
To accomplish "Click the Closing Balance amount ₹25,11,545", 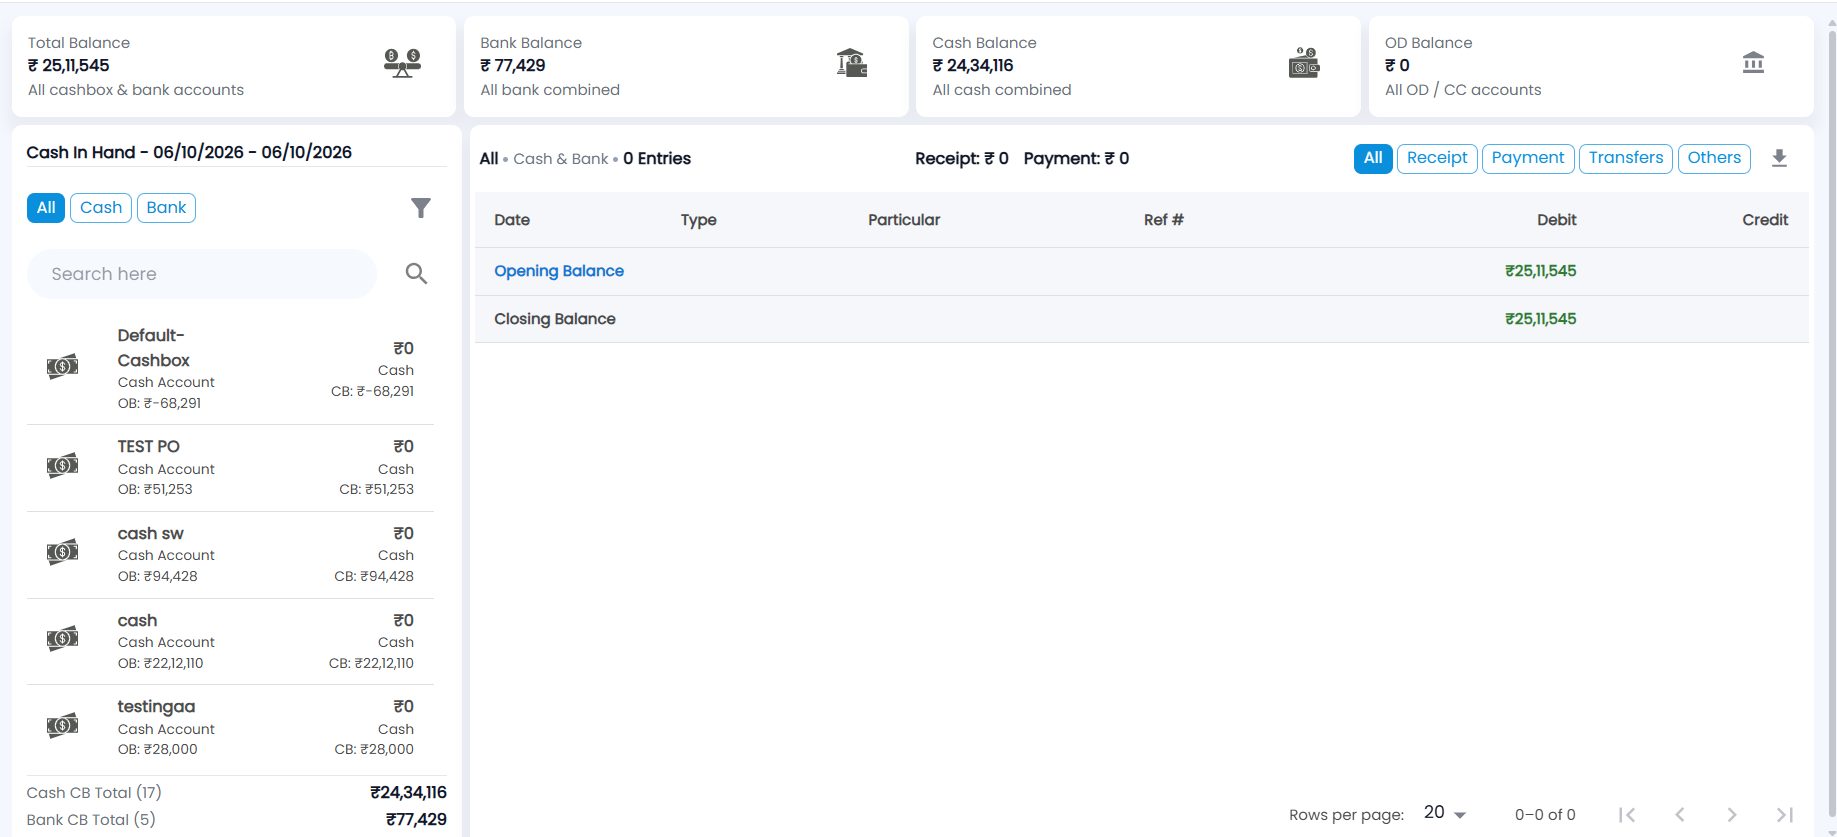I will (1541, 319).
